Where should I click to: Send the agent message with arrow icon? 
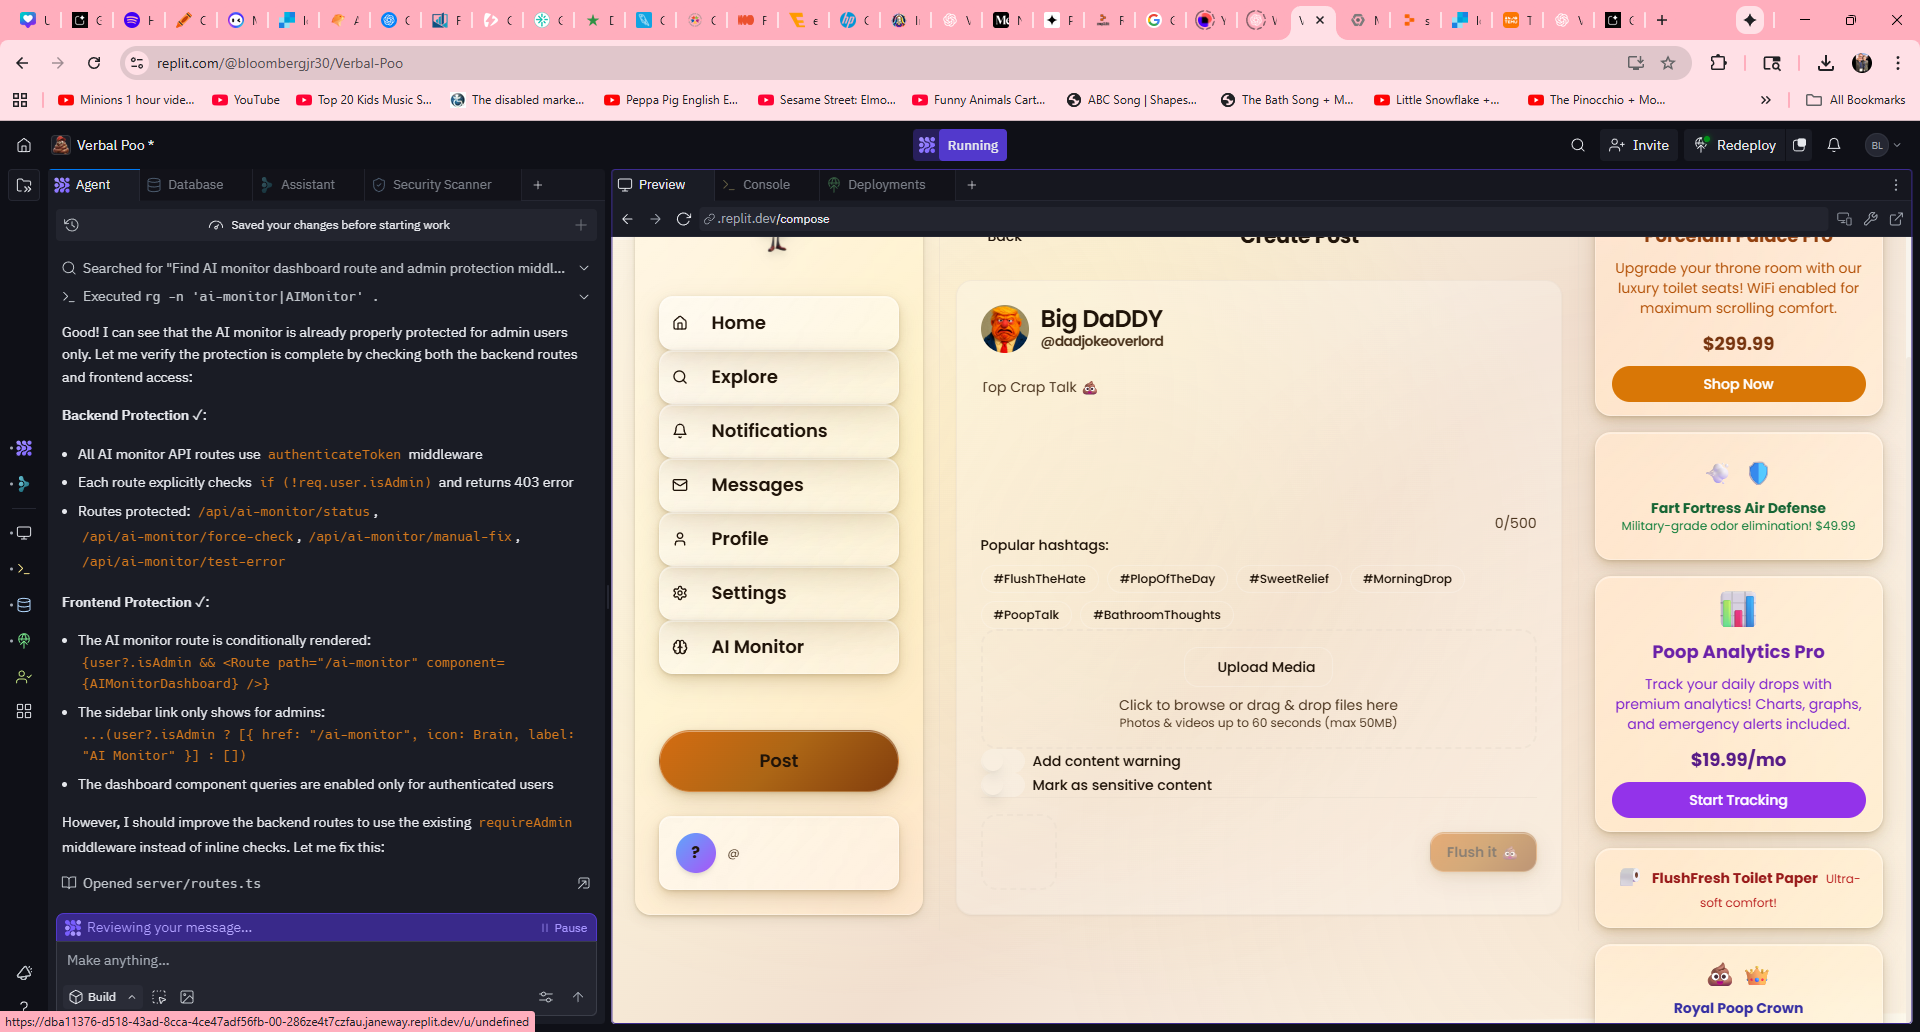pyautogui.click(x=578, y=997)
